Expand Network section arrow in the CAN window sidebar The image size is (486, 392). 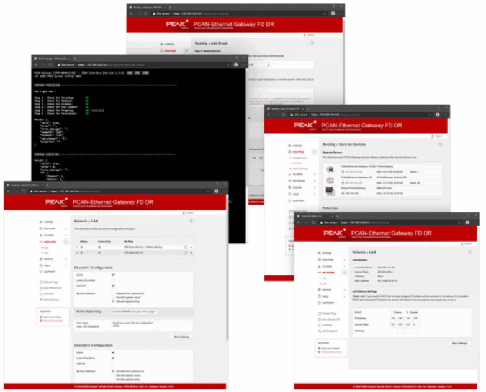point(66,242)
